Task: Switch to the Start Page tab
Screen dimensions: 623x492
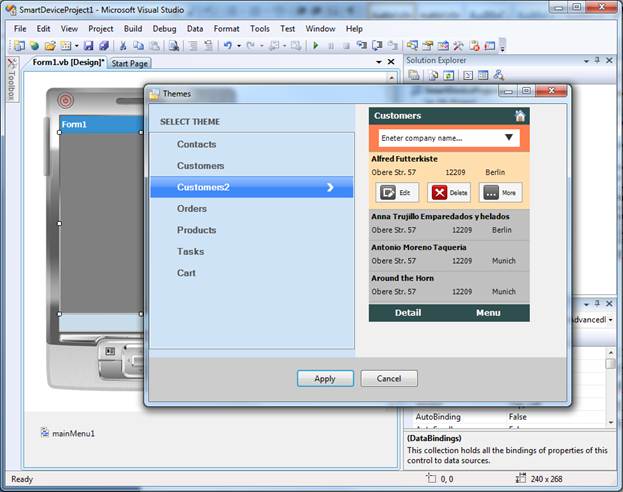Action: [x=129, y=63]
